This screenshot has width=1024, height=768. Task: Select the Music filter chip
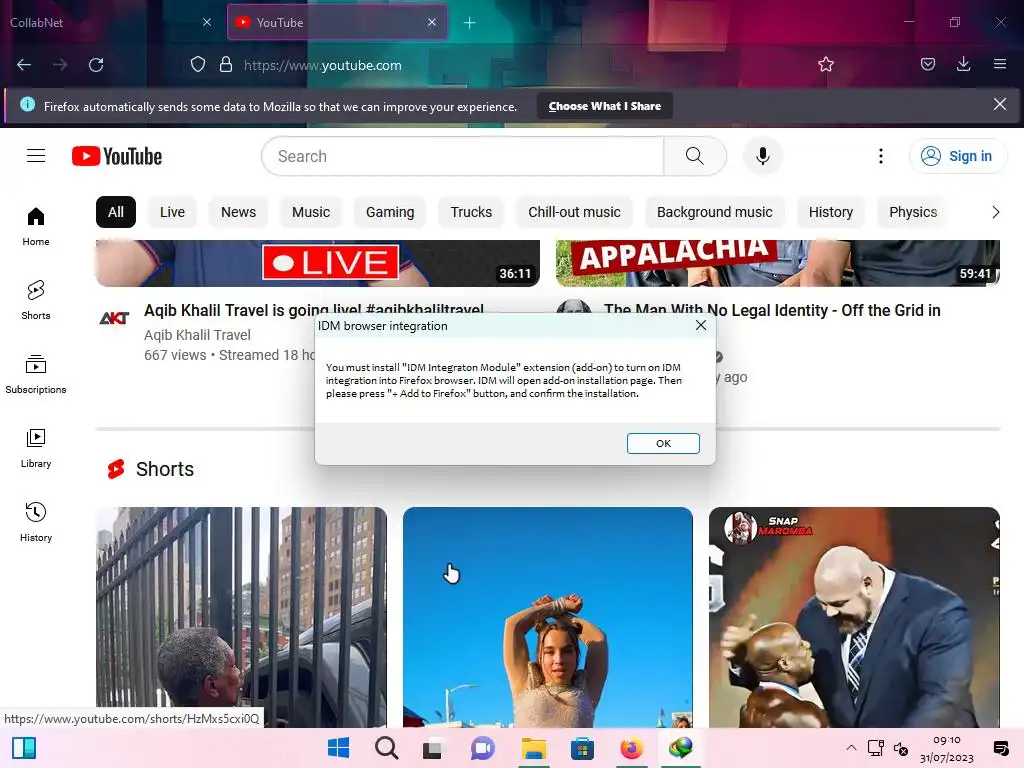[311, 212]
